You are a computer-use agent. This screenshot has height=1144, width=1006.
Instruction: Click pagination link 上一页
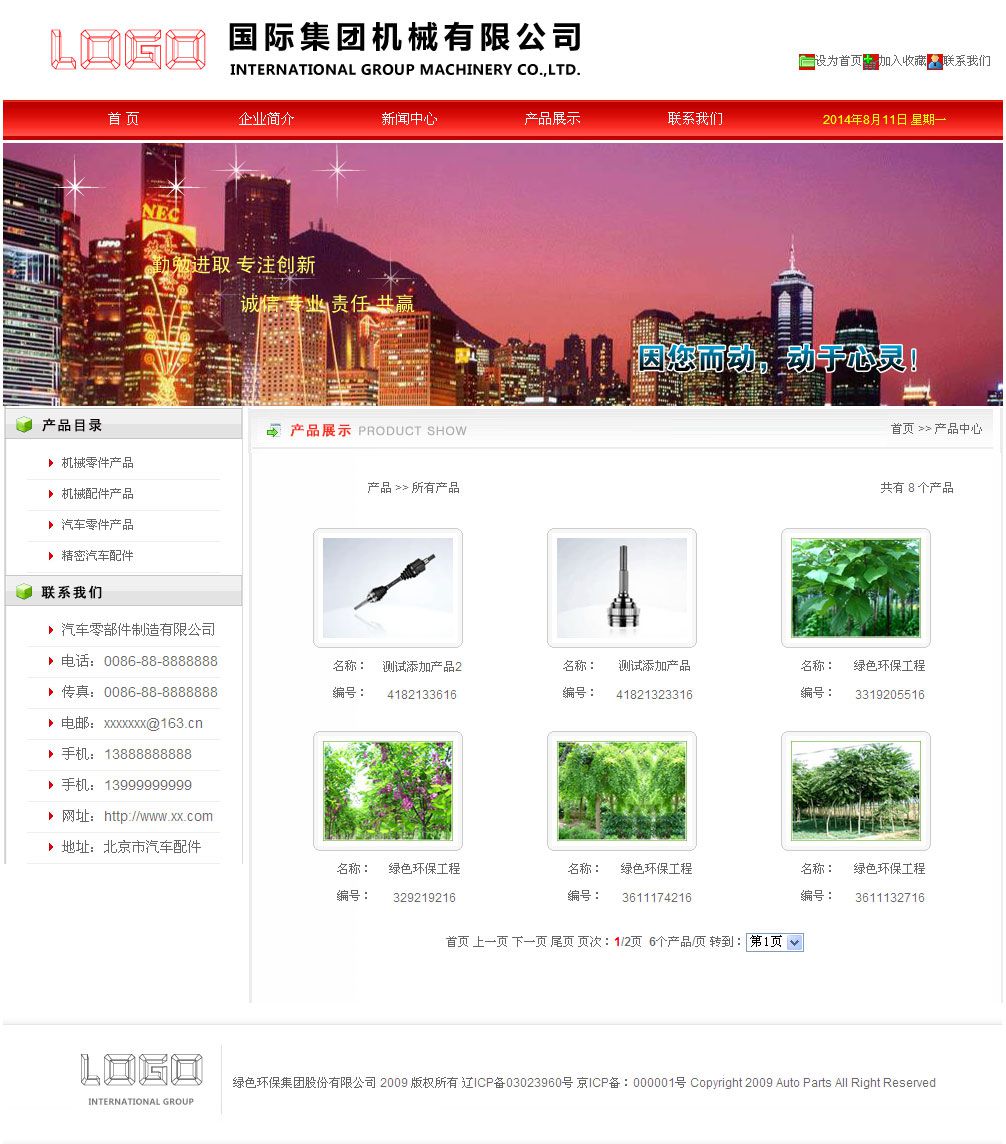(x=490, y=942)
